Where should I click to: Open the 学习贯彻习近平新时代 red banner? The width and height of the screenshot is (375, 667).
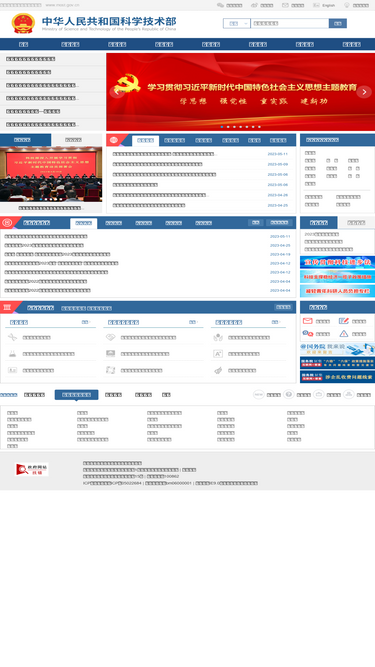tap(241, 91)
